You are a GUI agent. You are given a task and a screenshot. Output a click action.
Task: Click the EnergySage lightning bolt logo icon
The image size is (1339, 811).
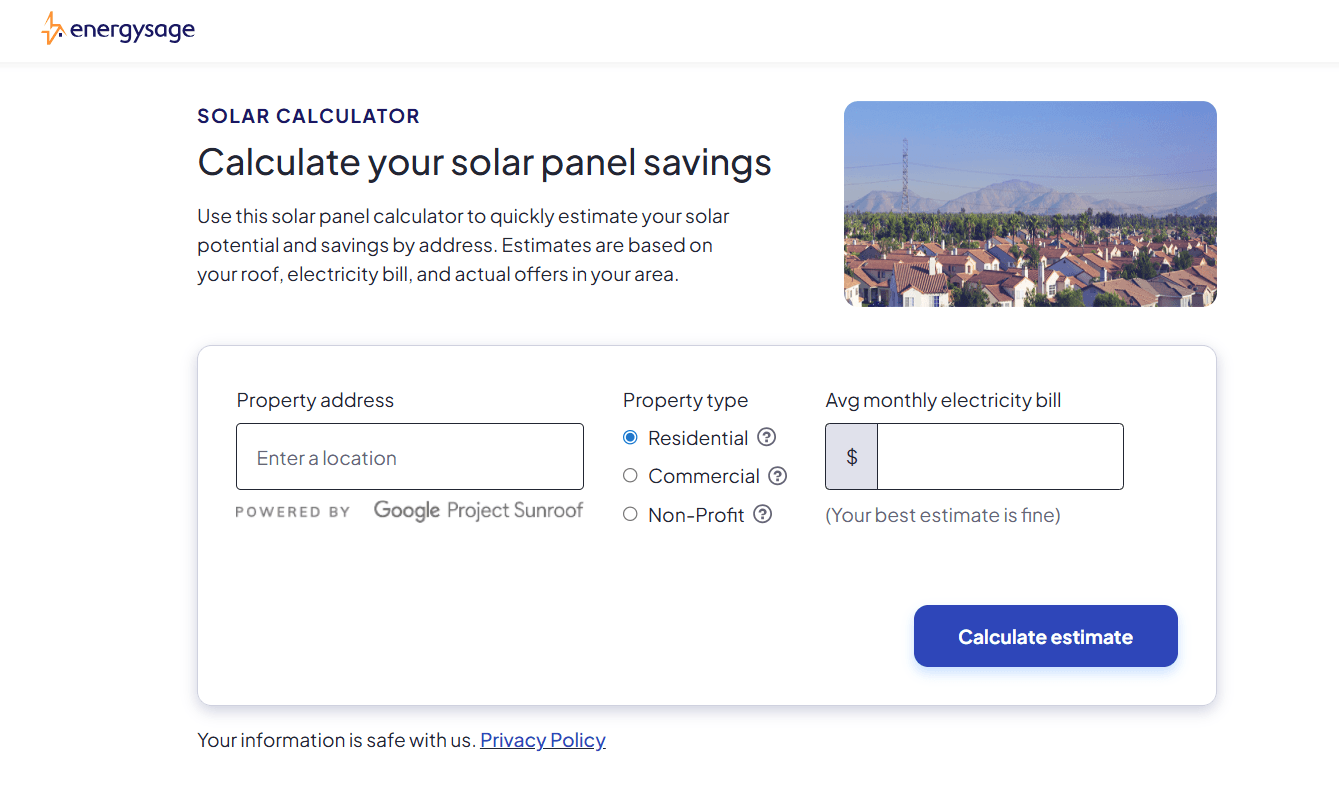pos(51,28)
